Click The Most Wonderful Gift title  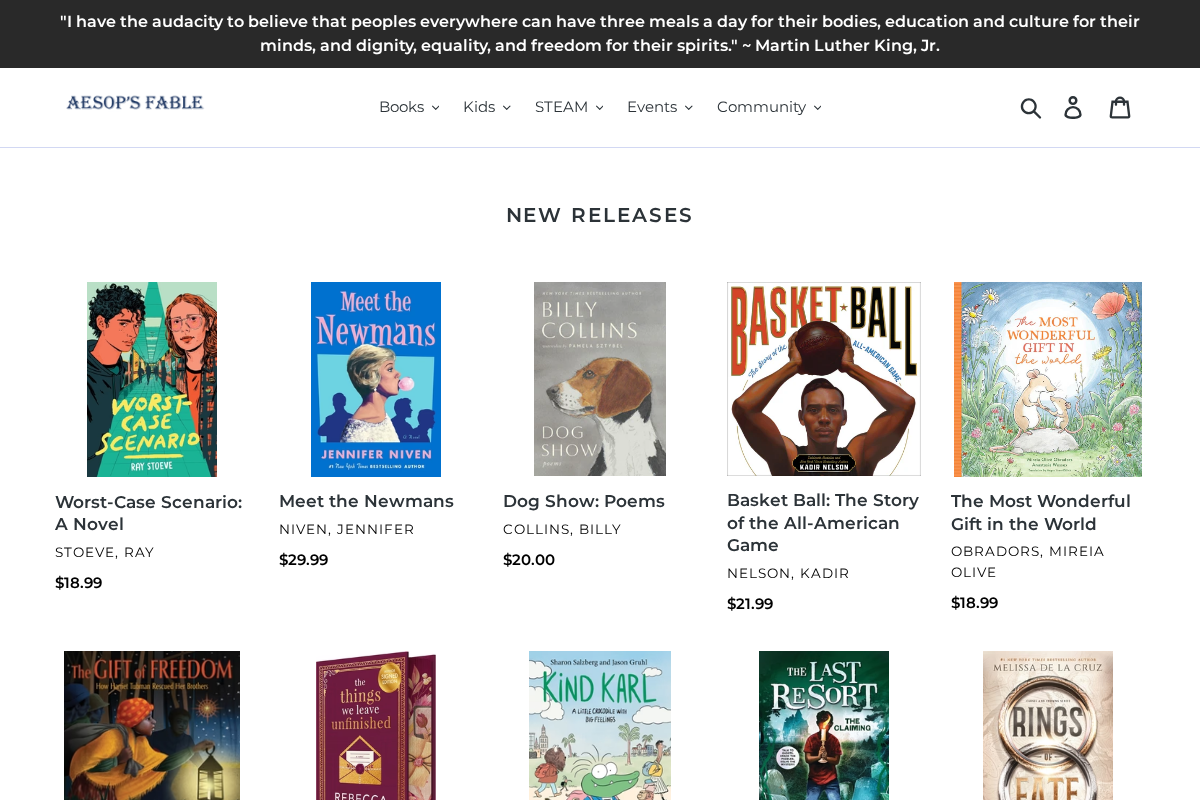(x=1040, y=512)
